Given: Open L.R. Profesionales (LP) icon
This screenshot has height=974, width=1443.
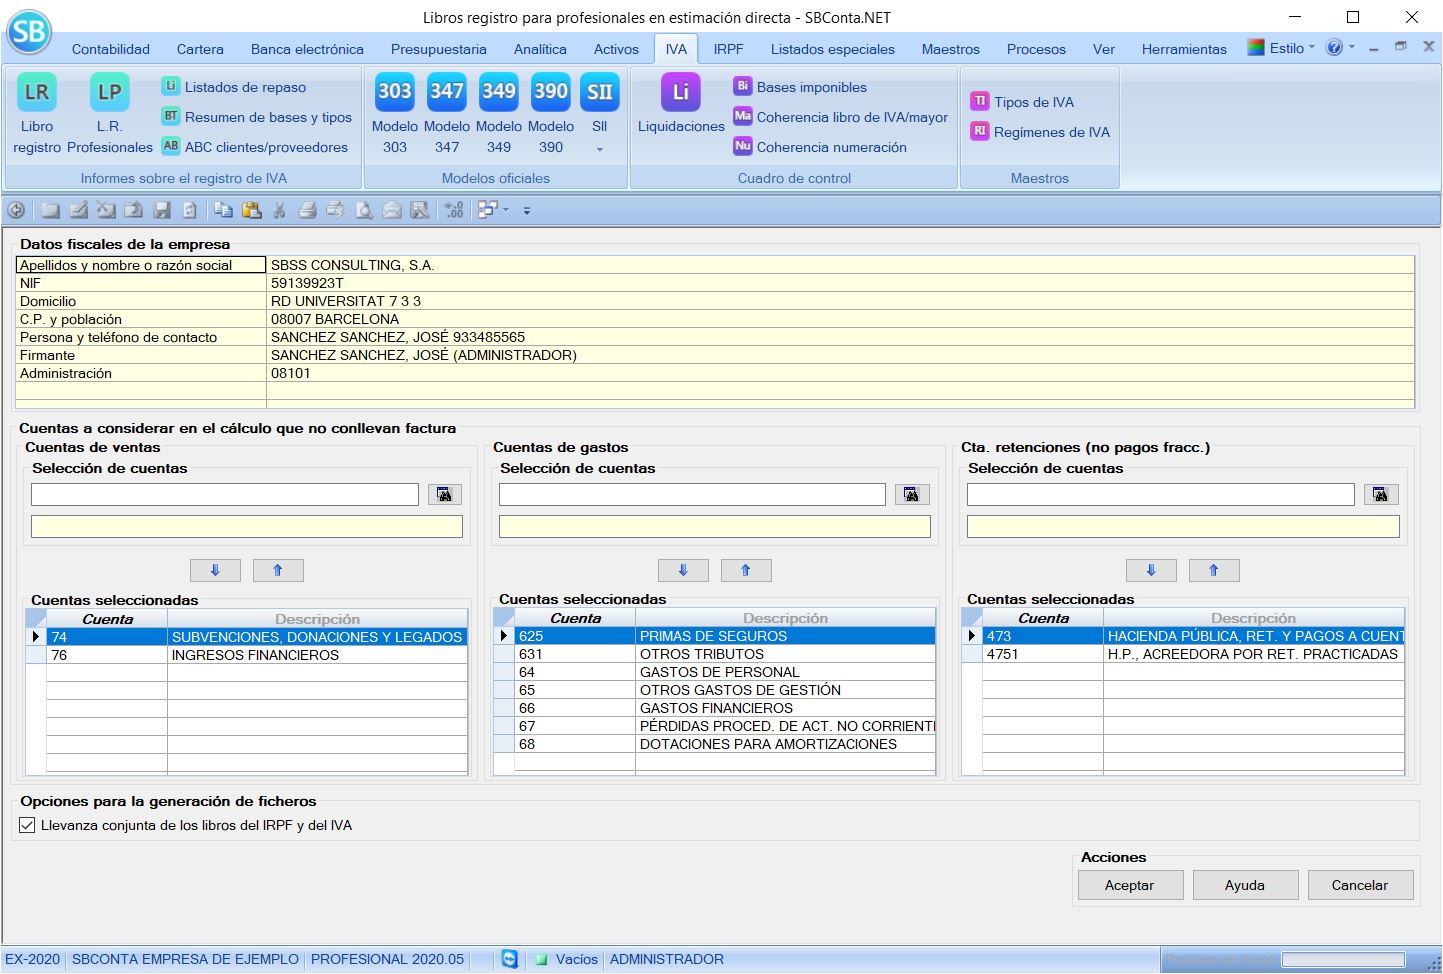Looking at the screenshot, I should click(109, 93).
